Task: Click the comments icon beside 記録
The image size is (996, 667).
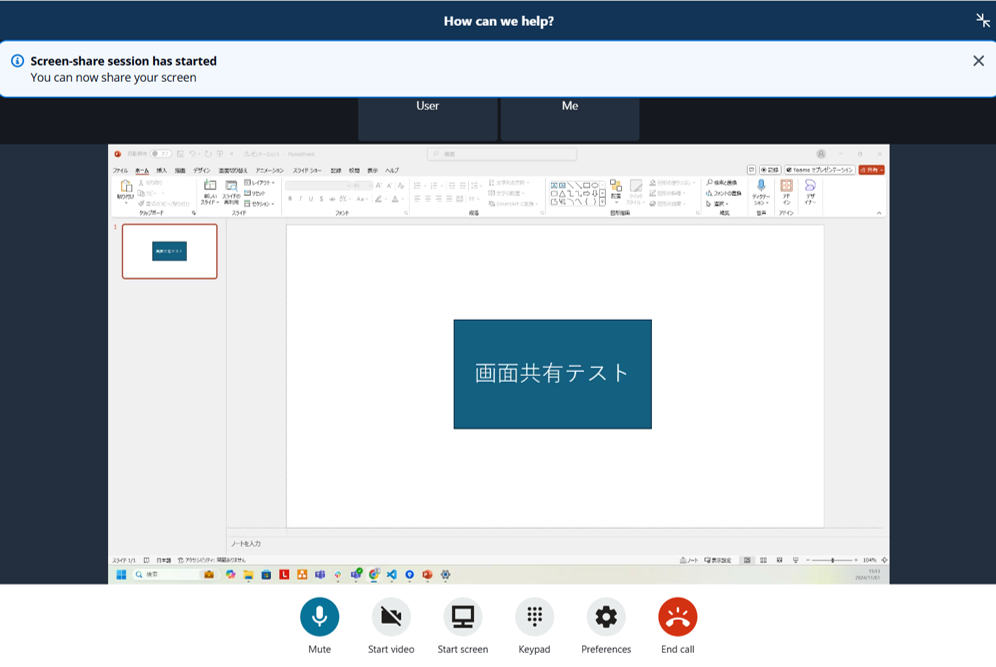Action: click(x=751, y=170)
